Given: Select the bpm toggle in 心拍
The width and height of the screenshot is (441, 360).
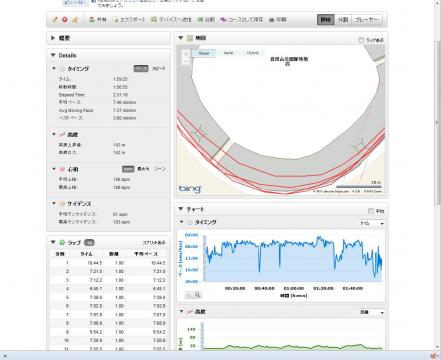Looking at the screenshot, I should point(128,169).
